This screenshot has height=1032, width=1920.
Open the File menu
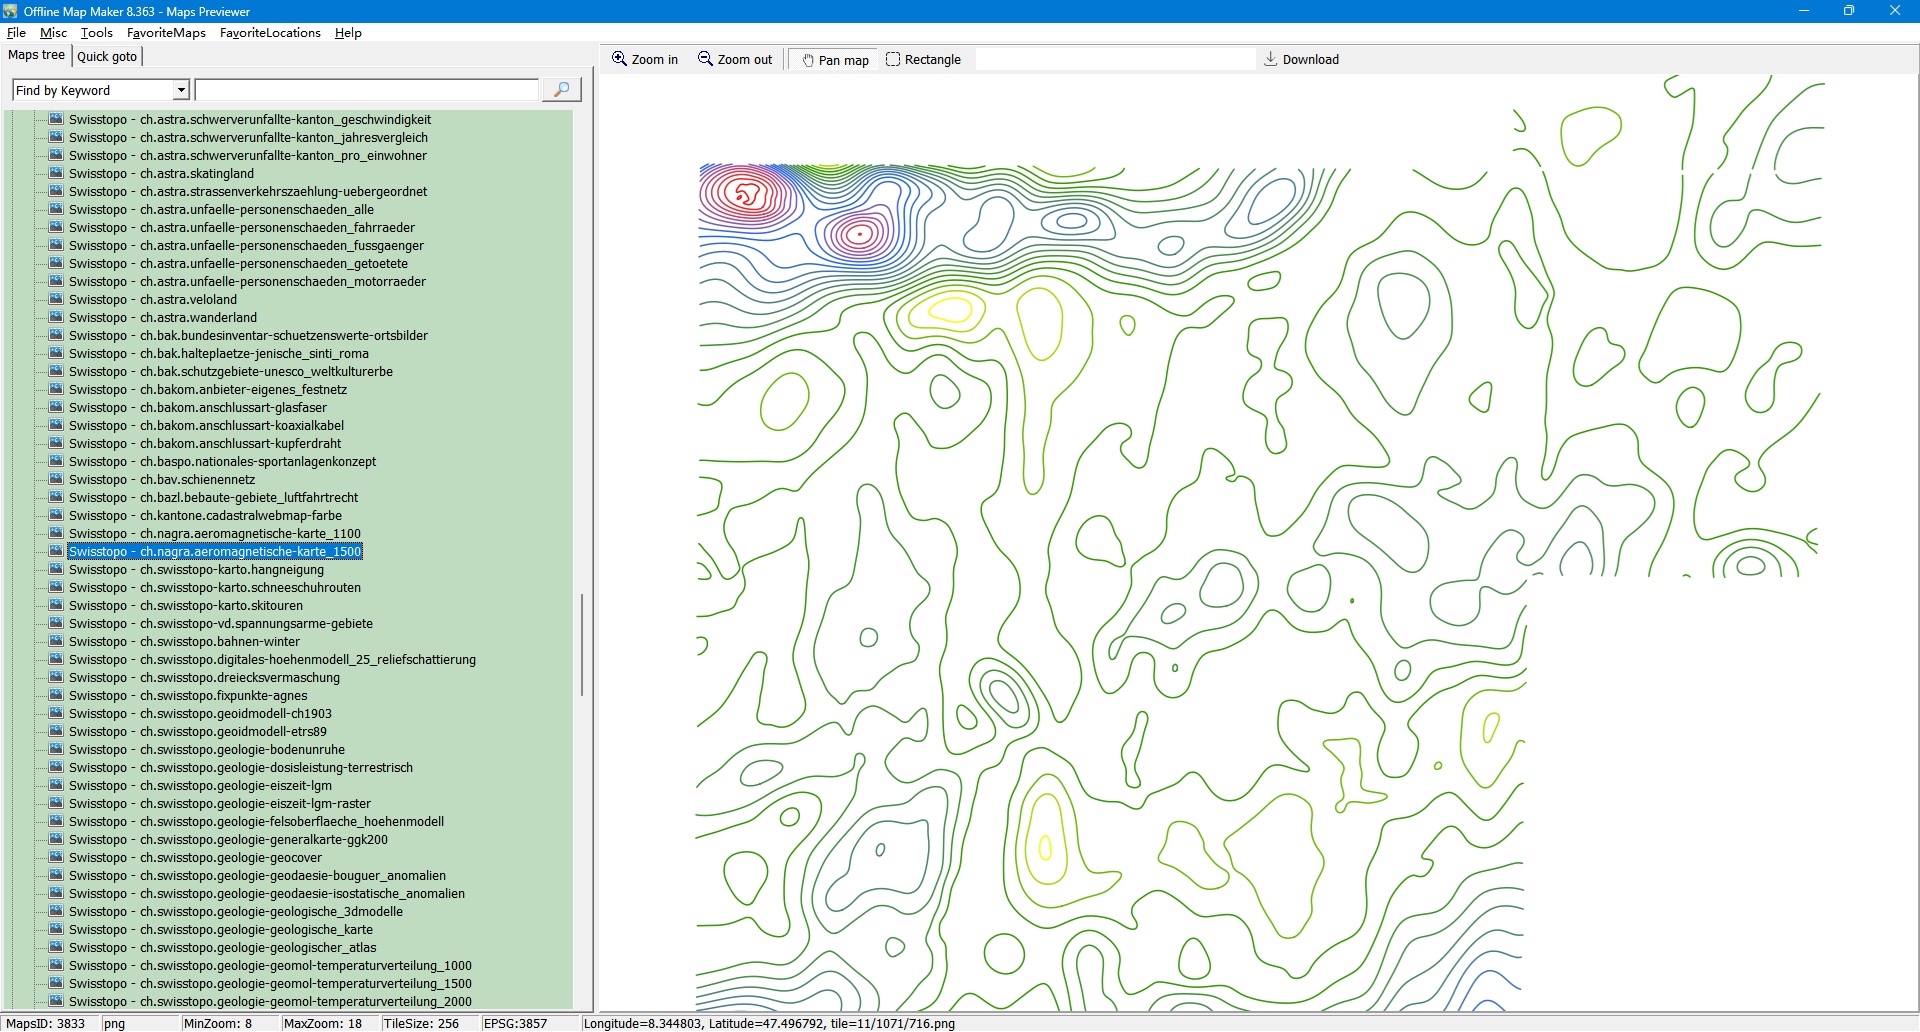[x=16, y=33]
